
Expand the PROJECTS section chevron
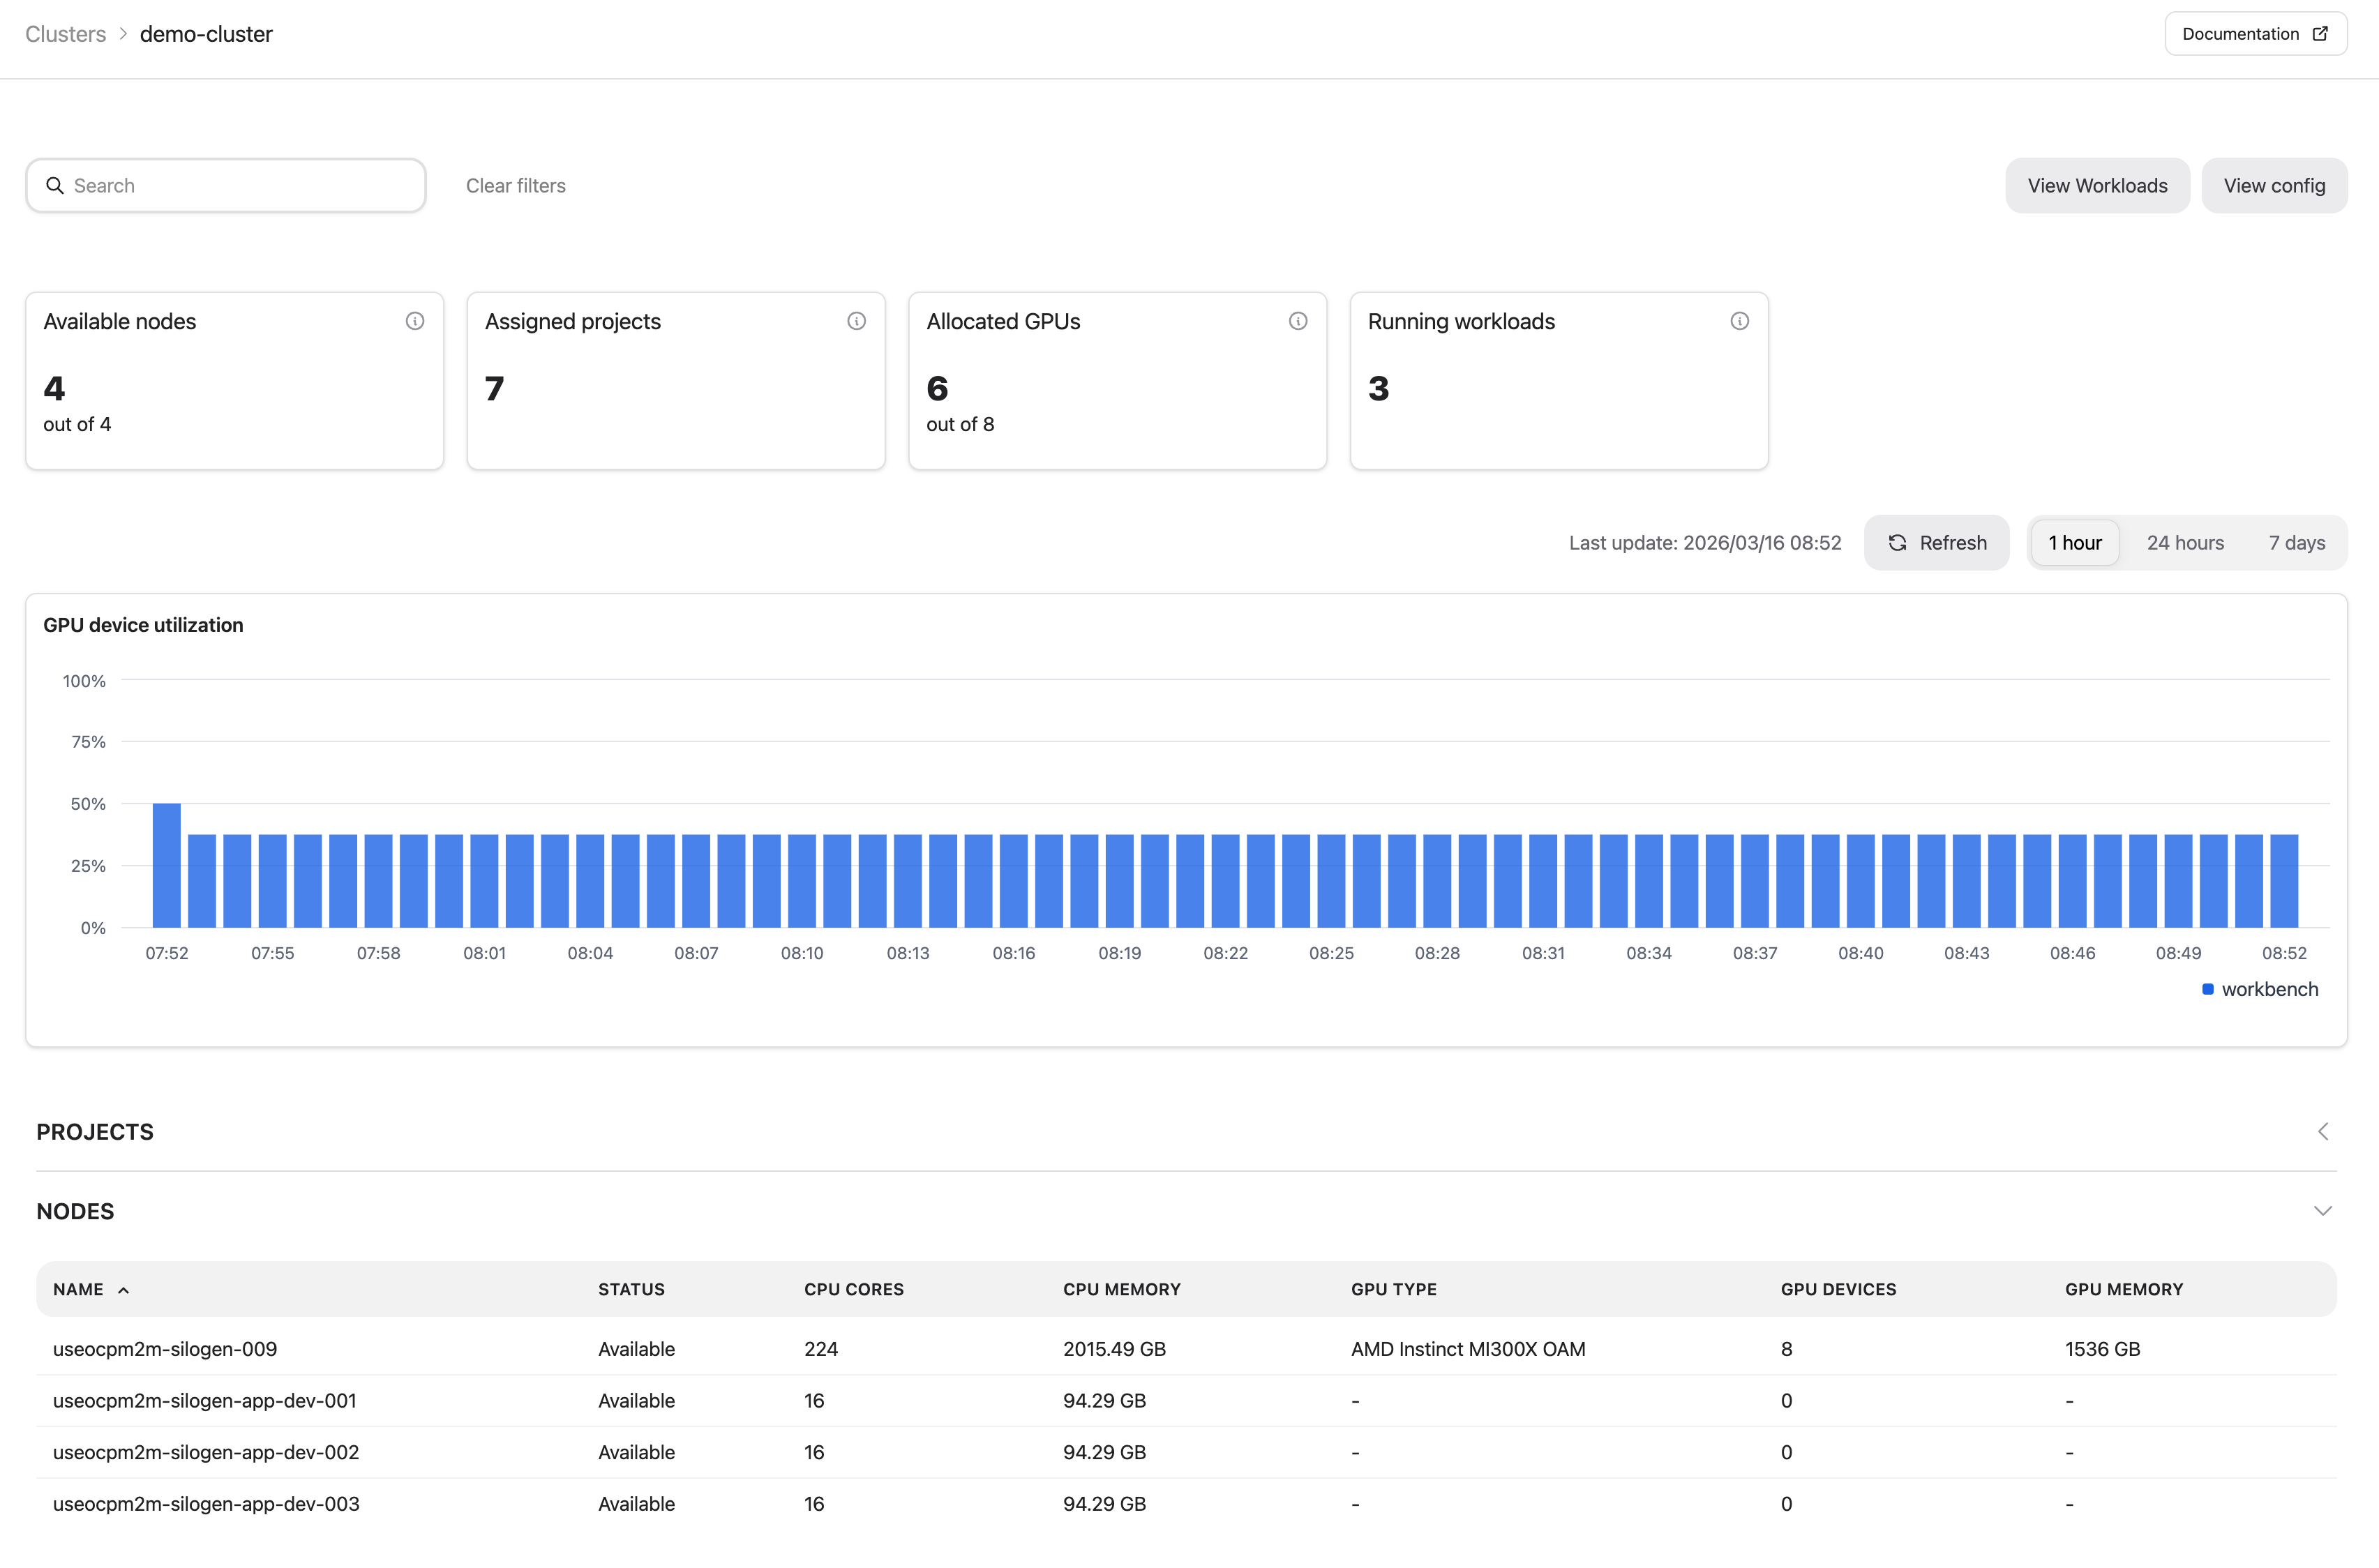click(x=2322, y=1132)
